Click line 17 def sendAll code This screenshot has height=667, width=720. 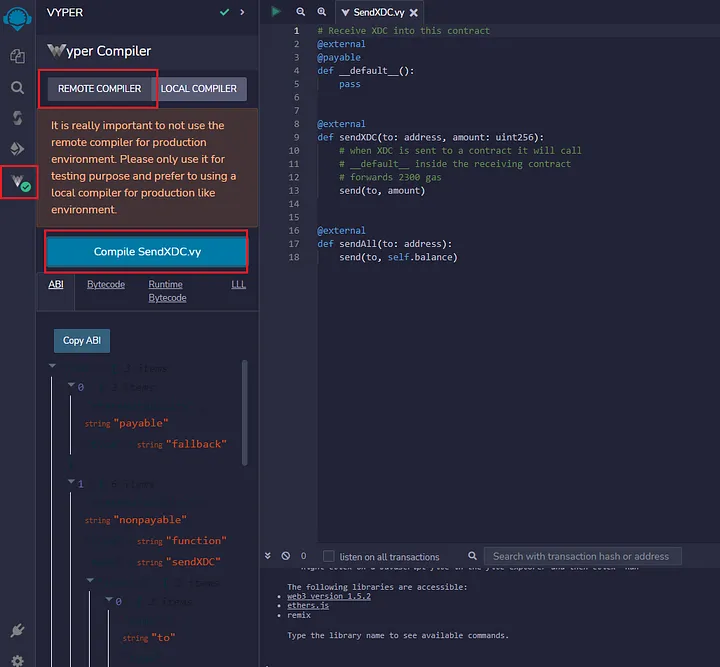384,244
